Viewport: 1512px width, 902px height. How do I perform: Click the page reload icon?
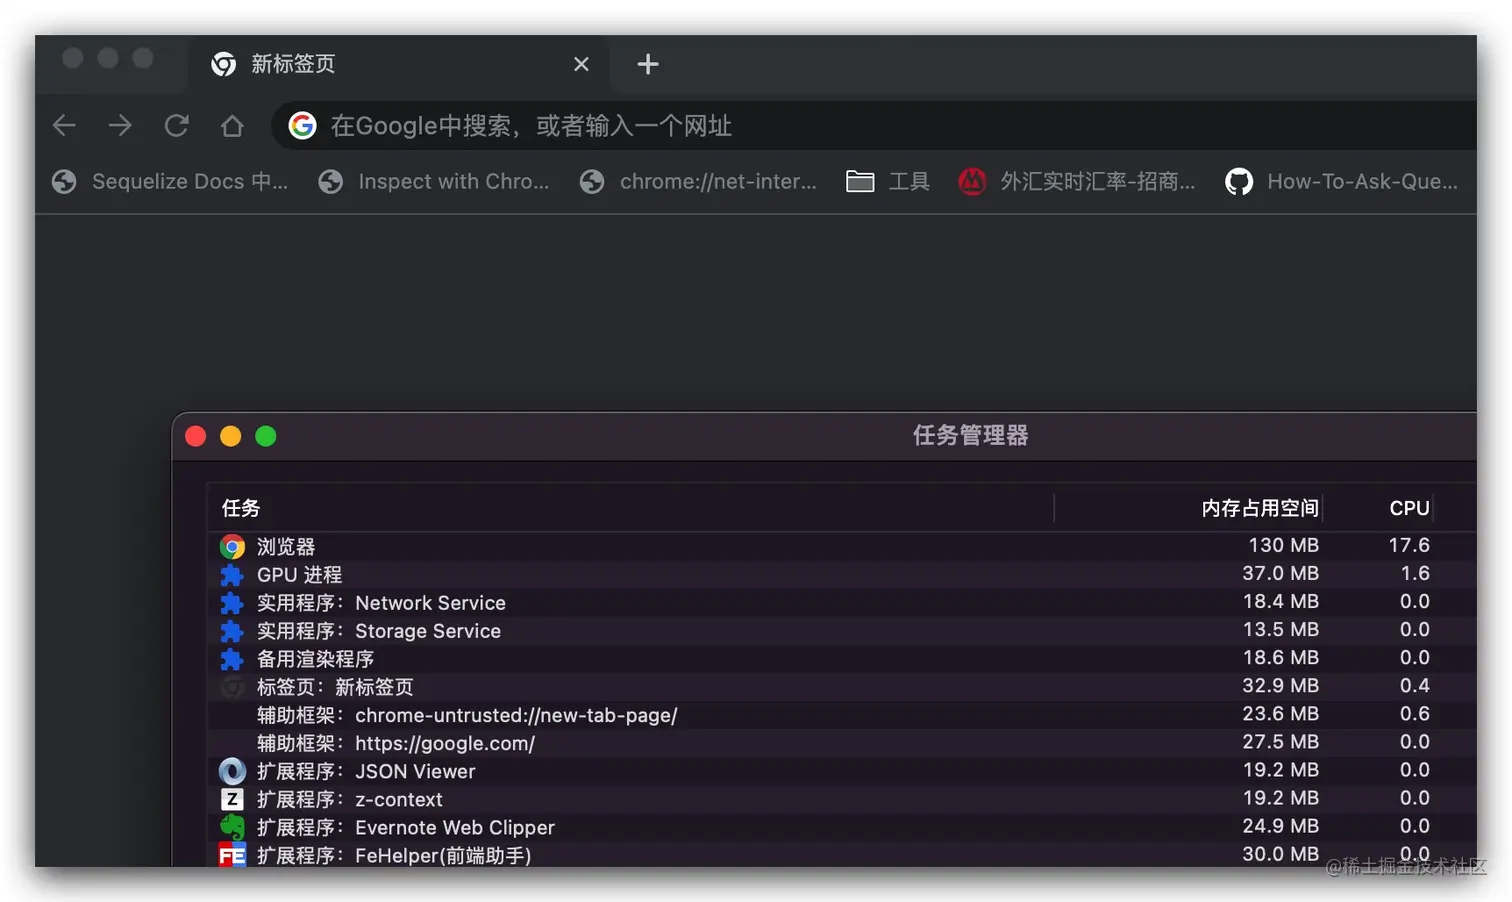coord(176,125)
